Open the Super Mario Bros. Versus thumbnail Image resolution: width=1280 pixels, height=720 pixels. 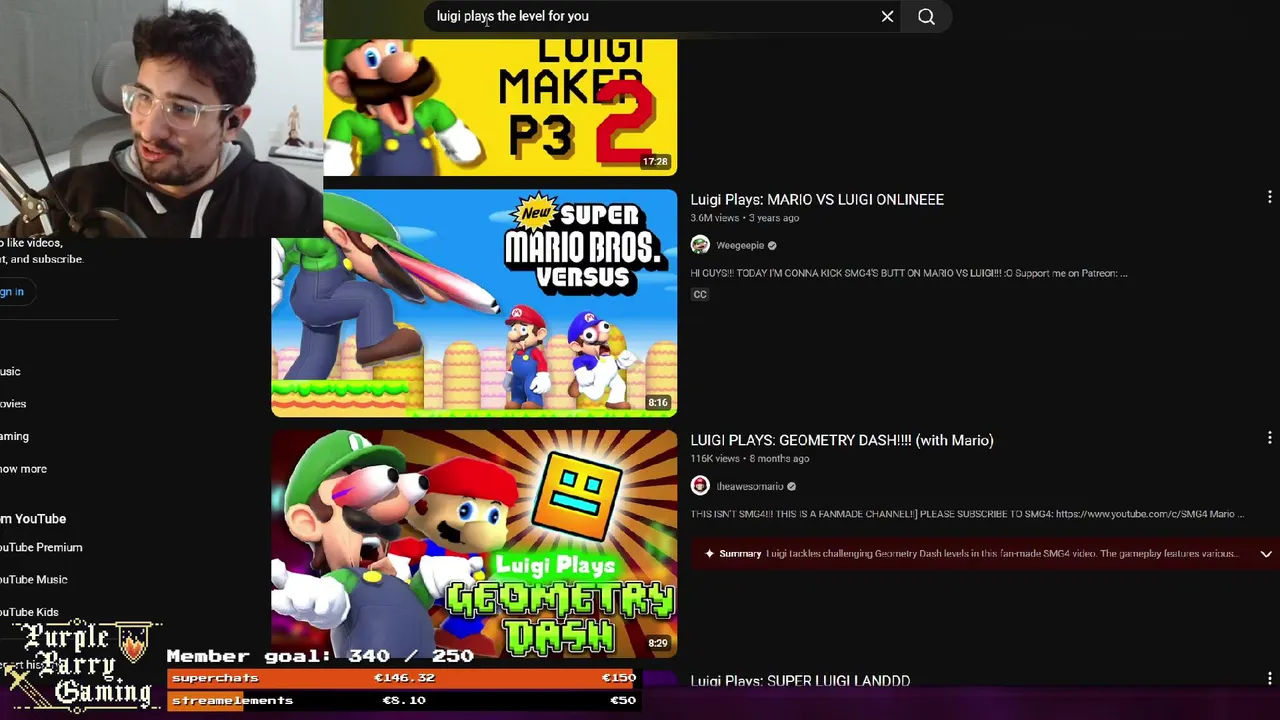click(x=474, y=303)
